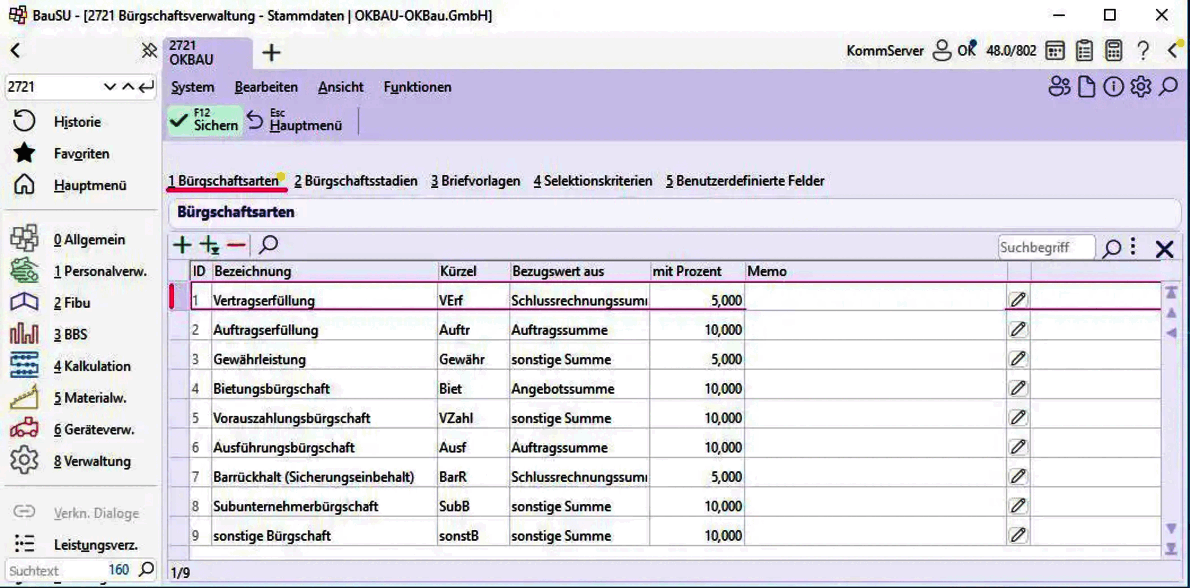Open Leistungsverz. in the sidebar
Screen dimensions: 1190x588
(96, 544)
